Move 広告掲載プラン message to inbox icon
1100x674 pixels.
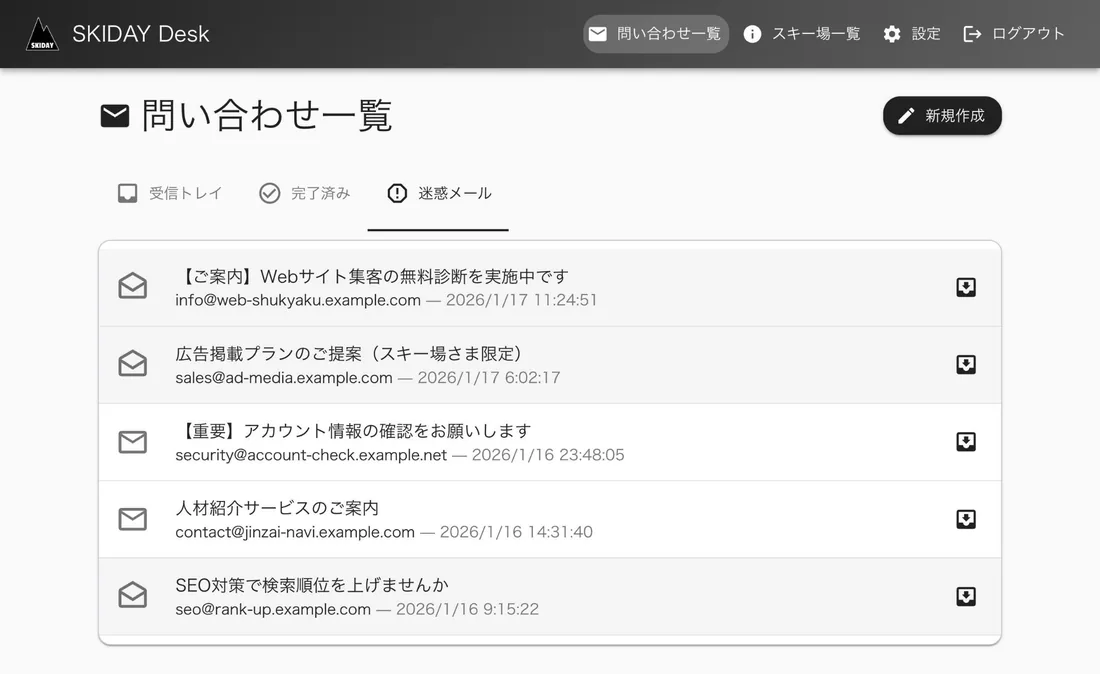[966, 364]
